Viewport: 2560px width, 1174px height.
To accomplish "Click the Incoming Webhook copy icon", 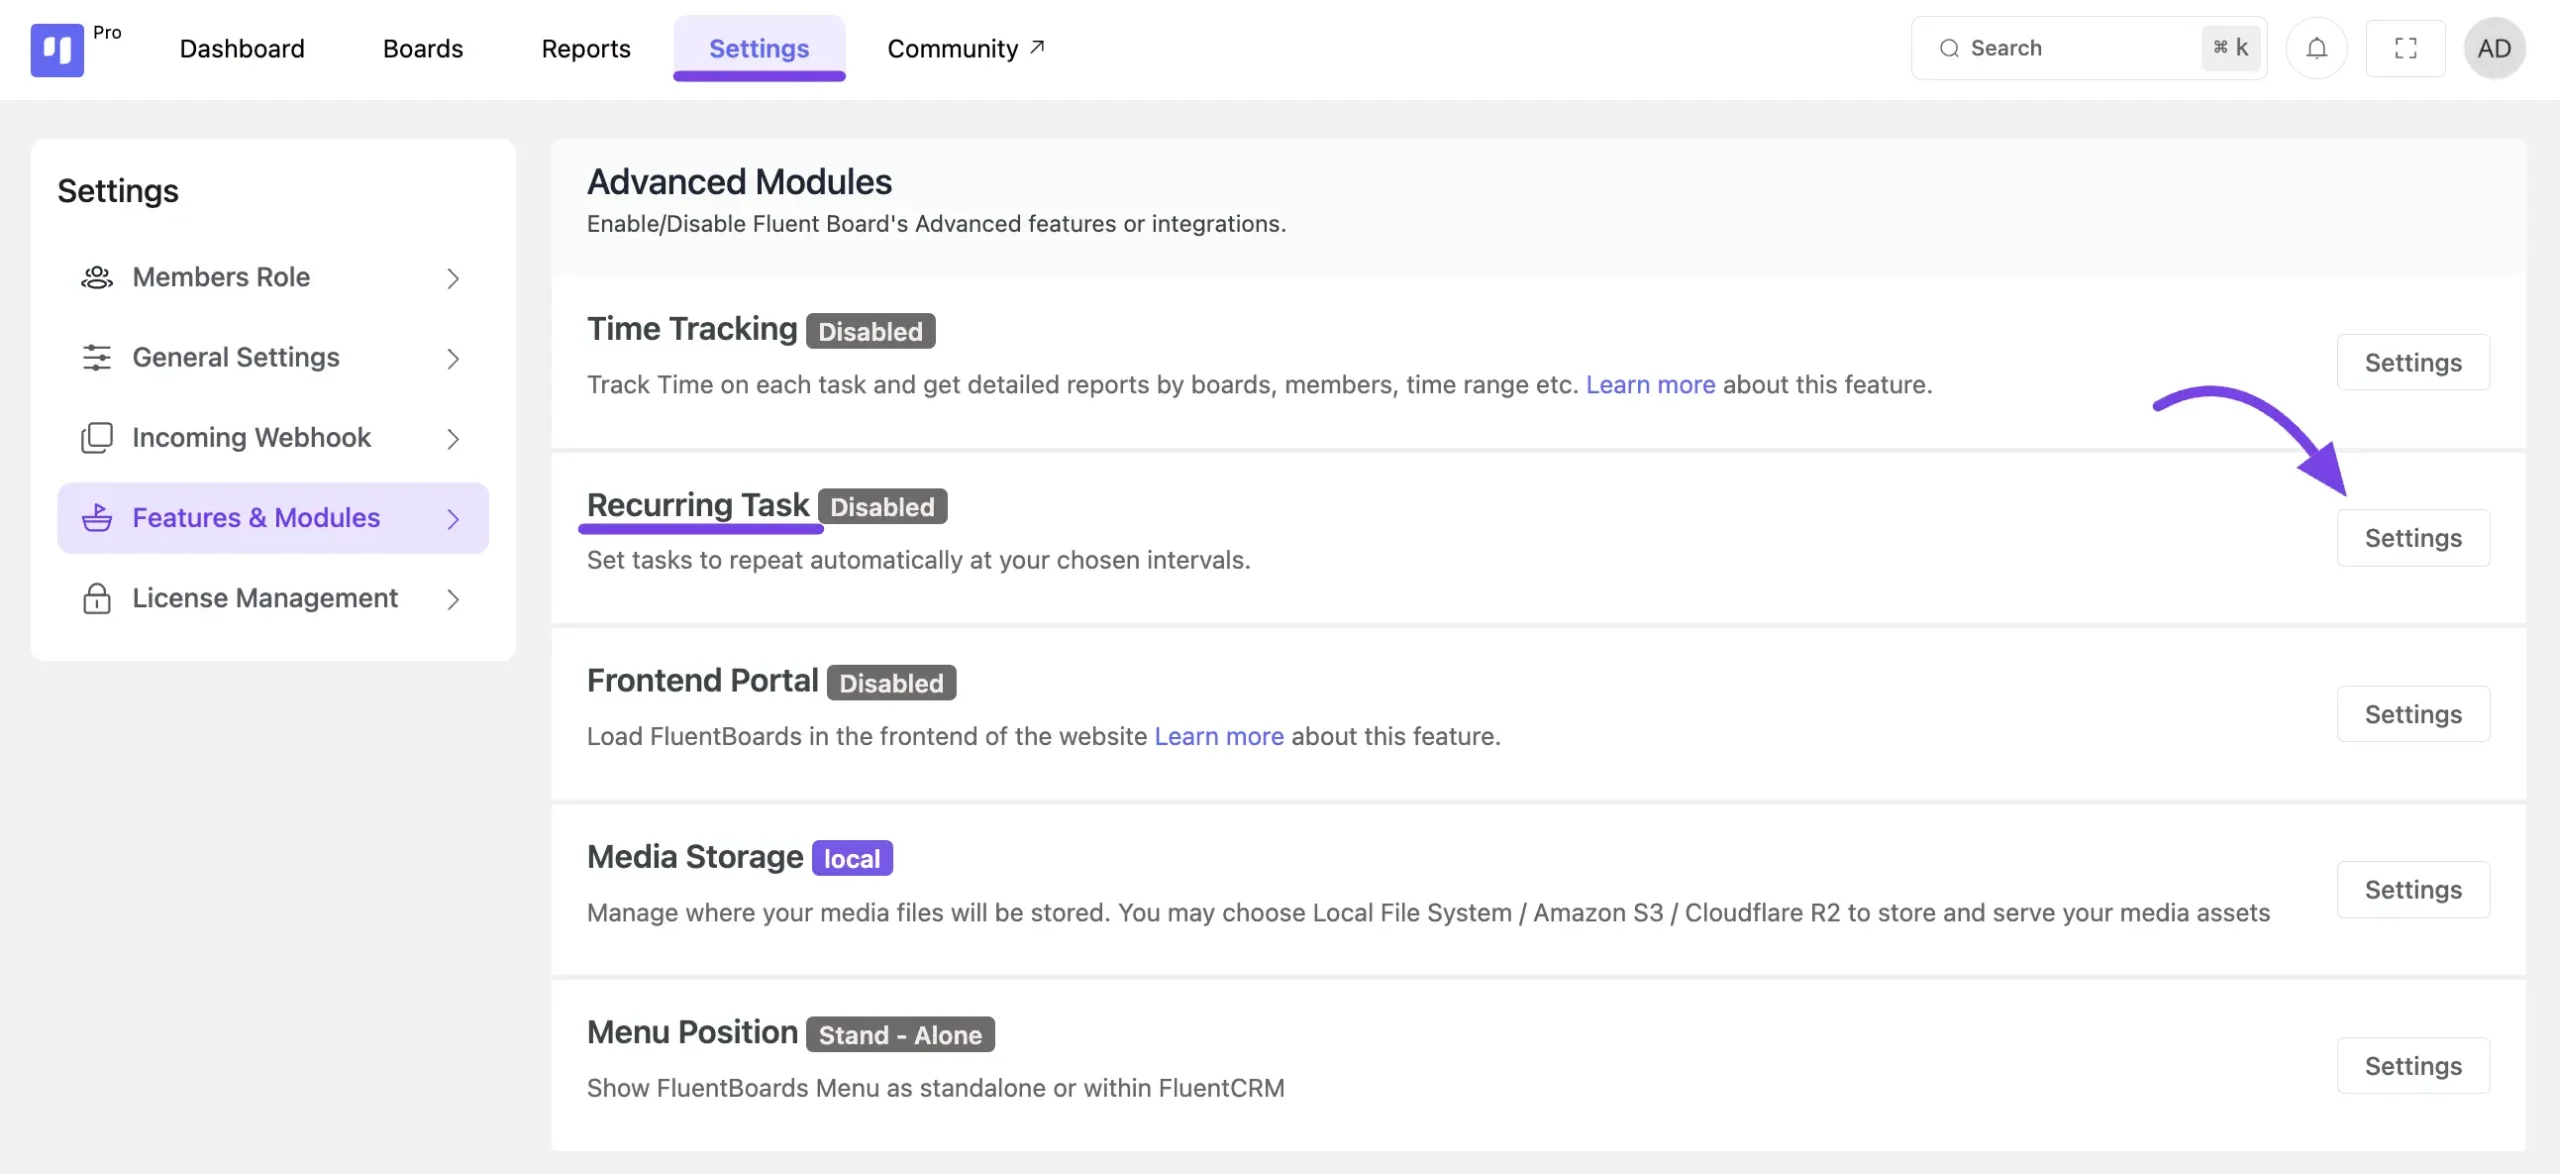I will coord(97,437).
